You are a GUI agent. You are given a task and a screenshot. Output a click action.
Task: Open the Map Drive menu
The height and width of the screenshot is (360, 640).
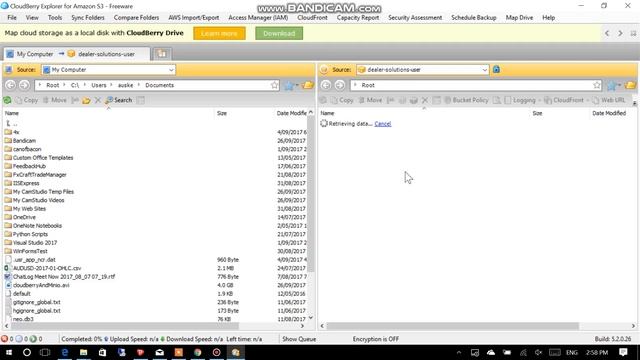click(x=519, y=18)
